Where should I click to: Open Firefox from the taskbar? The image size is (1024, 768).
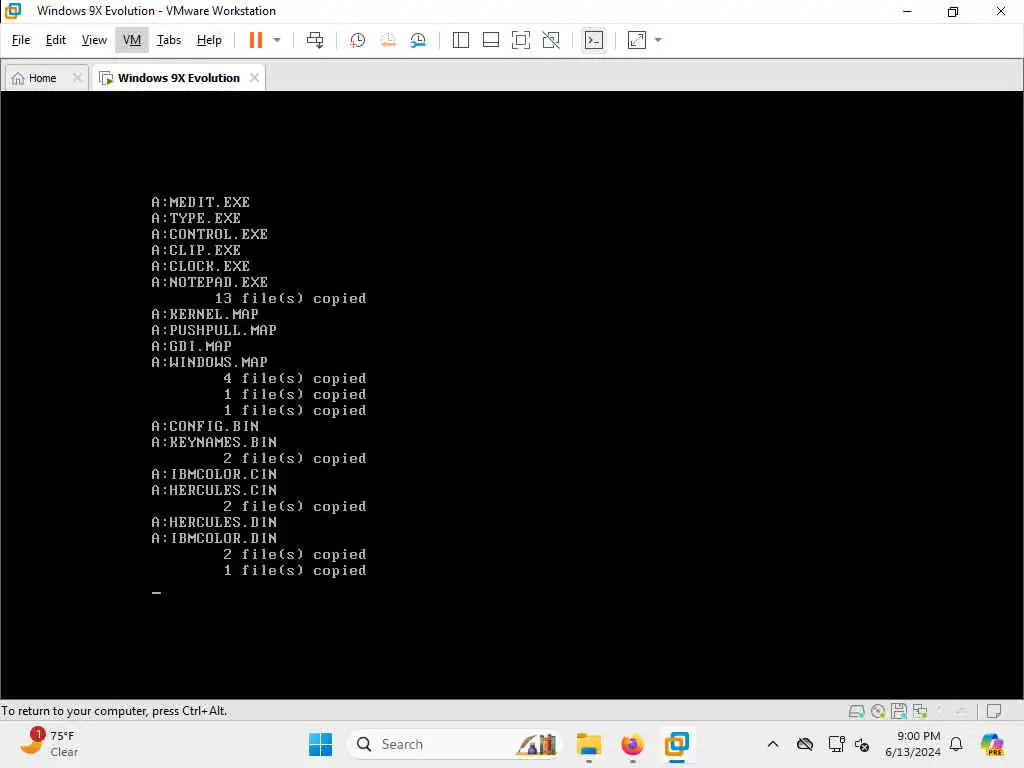(x=632, y=744)
